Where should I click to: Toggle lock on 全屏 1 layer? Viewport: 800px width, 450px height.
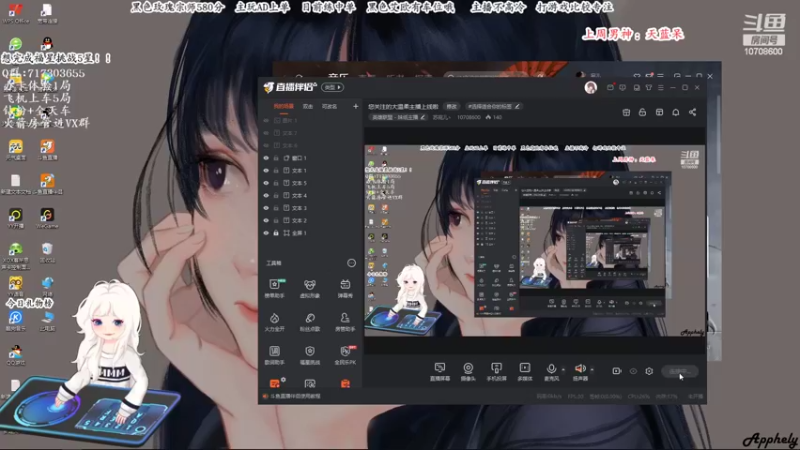point(276,233)
